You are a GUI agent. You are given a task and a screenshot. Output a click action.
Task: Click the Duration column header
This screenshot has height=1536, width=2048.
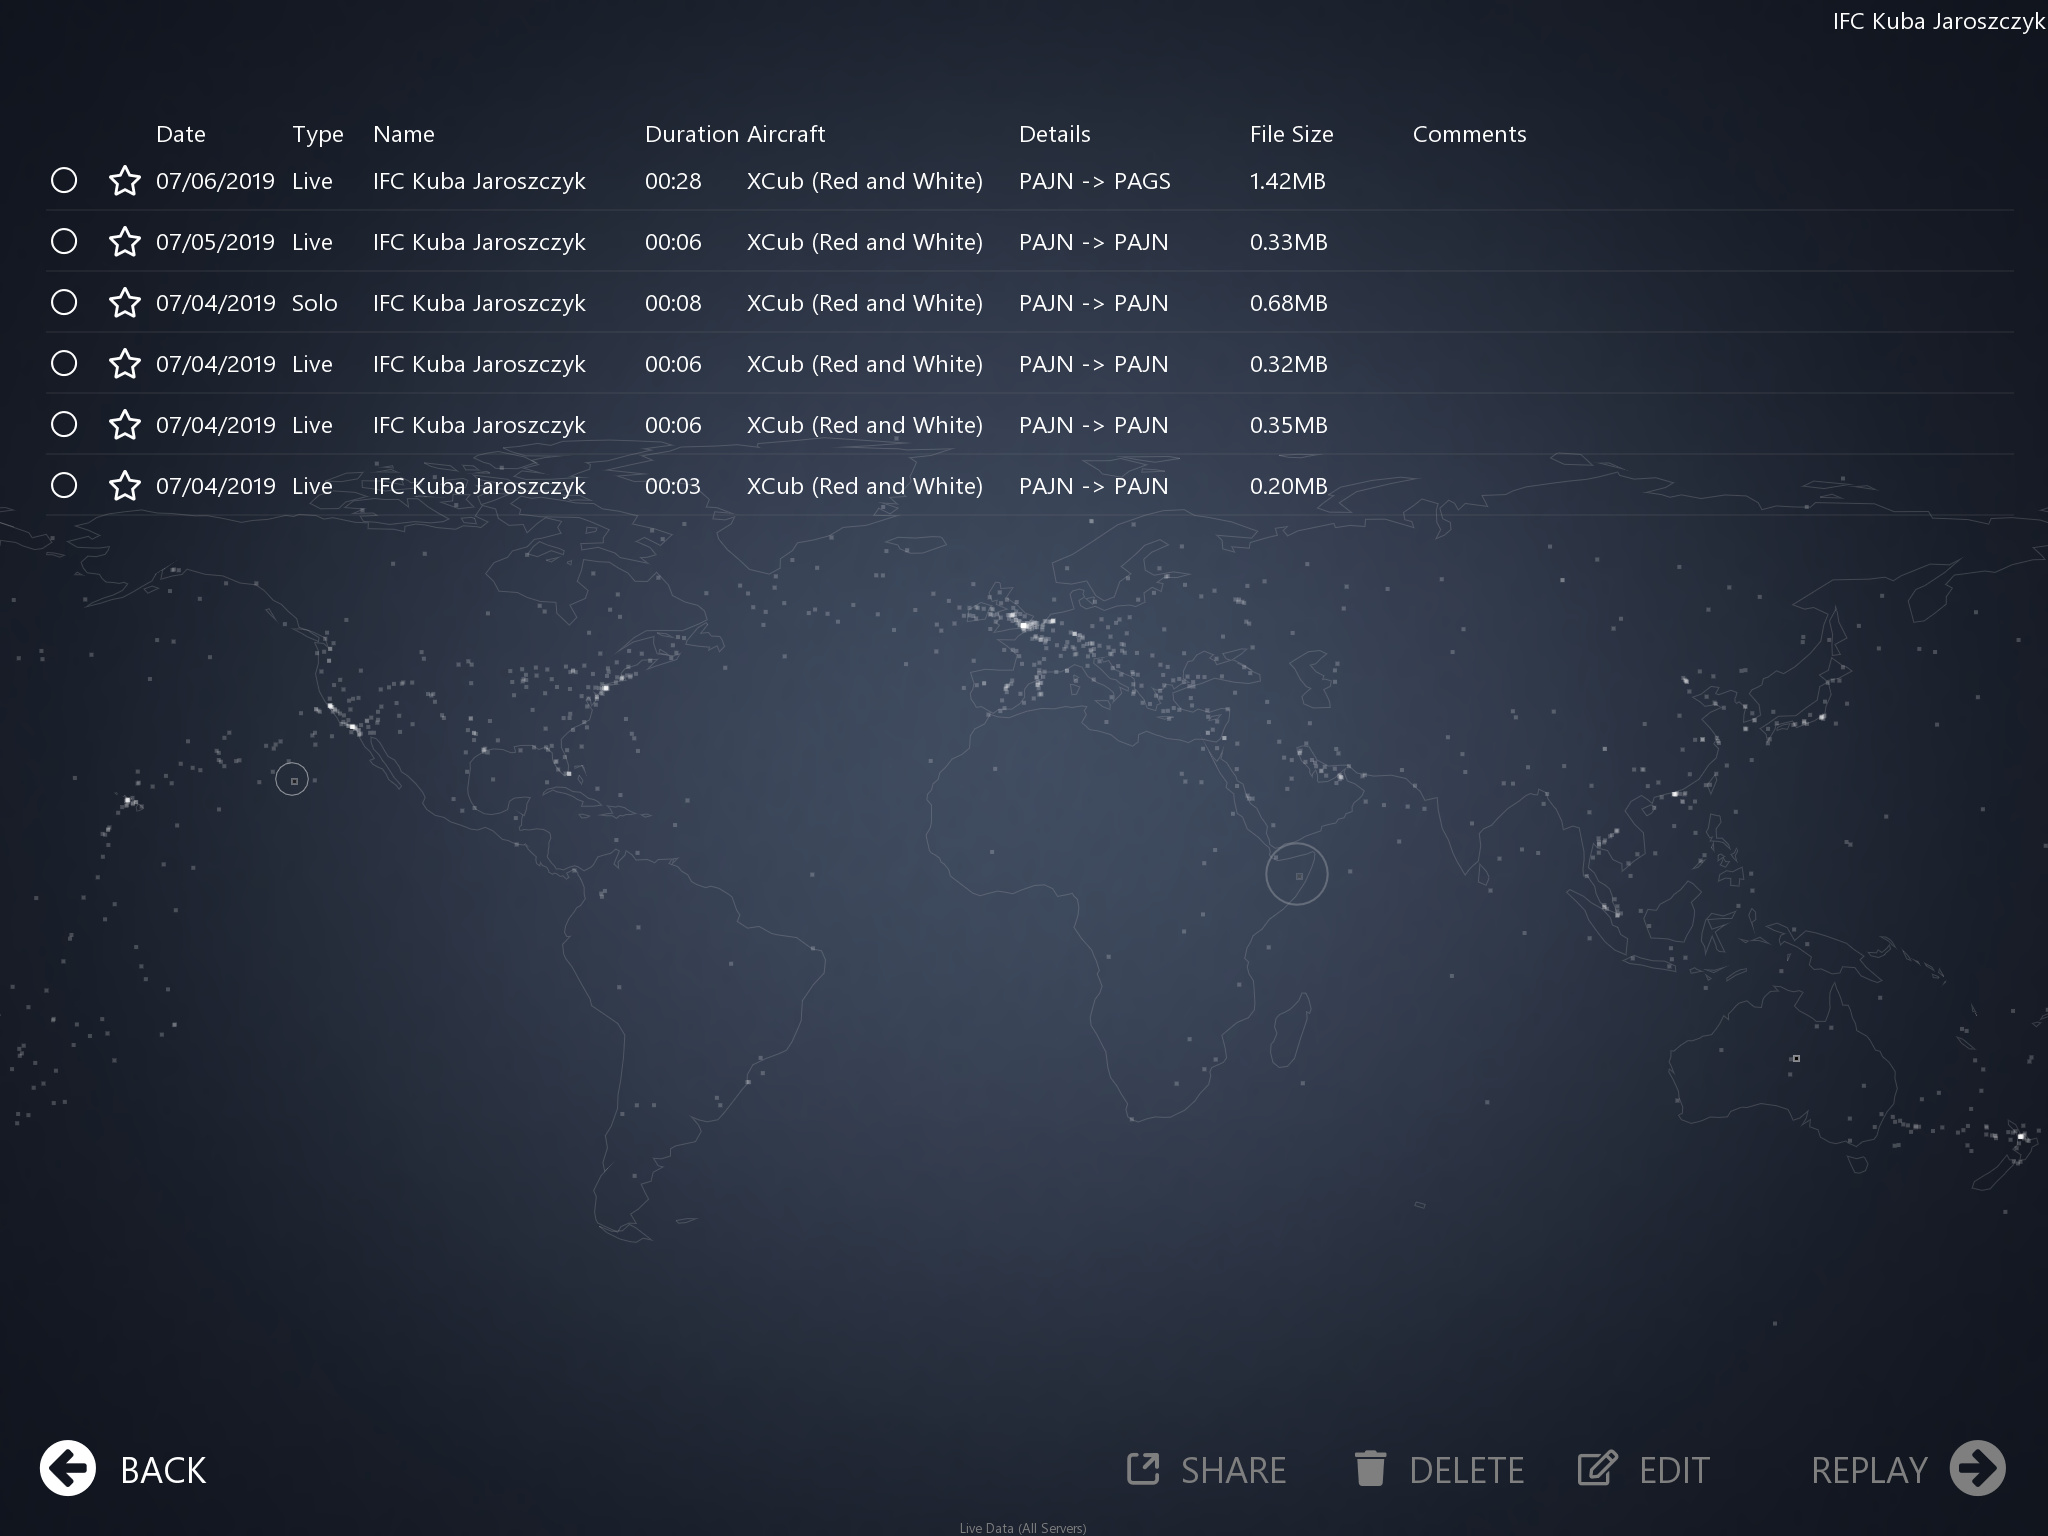(691, 134)
